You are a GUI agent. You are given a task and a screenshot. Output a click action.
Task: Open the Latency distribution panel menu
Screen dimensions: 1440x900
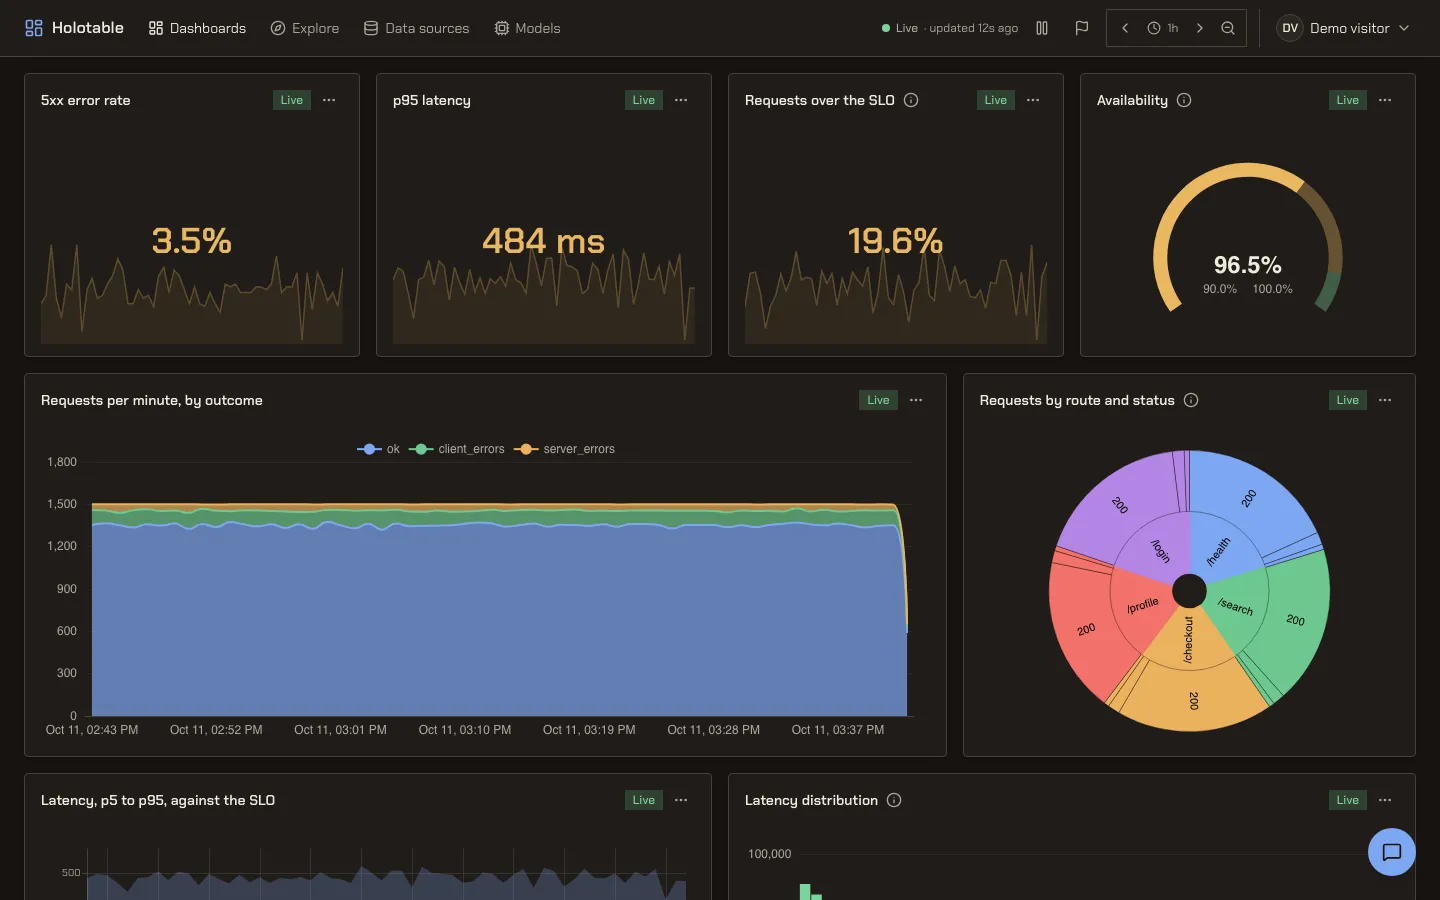(1385, 800)
